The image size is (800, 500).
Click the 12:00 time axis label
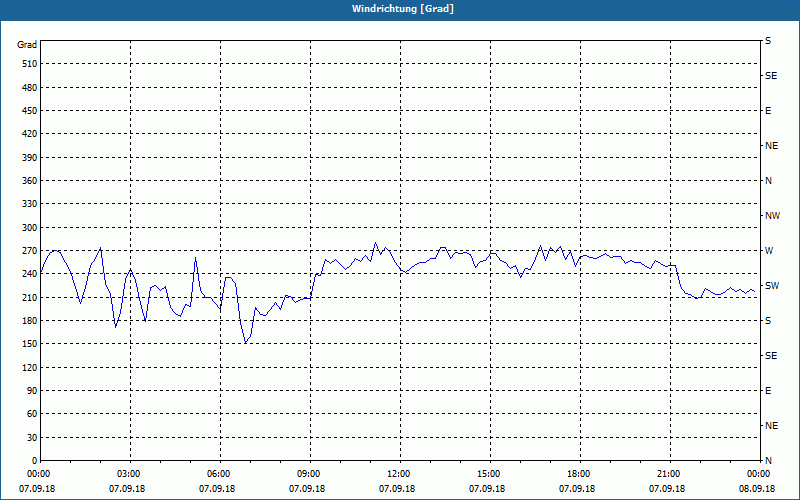tap(399, 474)
